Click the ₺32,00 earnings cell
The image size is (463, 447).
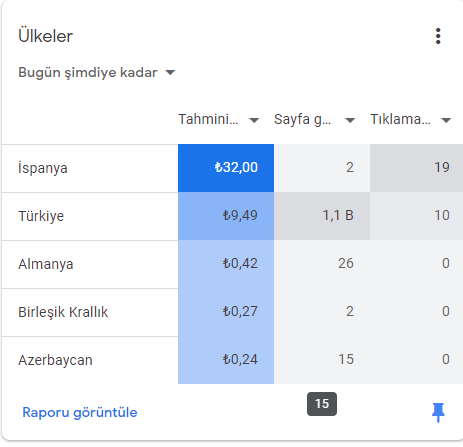(x=226, y=168)
